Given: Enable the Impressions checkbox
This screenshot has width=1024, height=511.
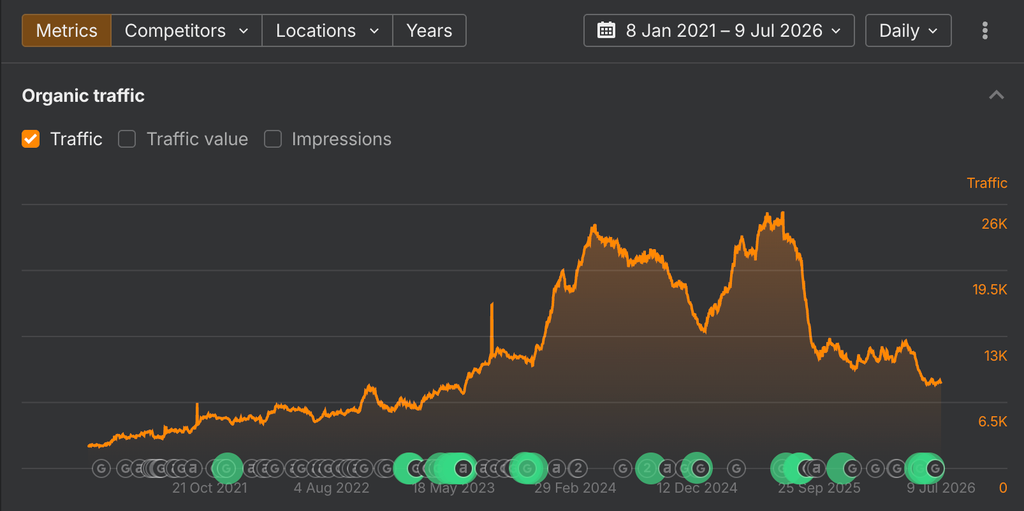Looking at the screenshot, I should point(272,139).
